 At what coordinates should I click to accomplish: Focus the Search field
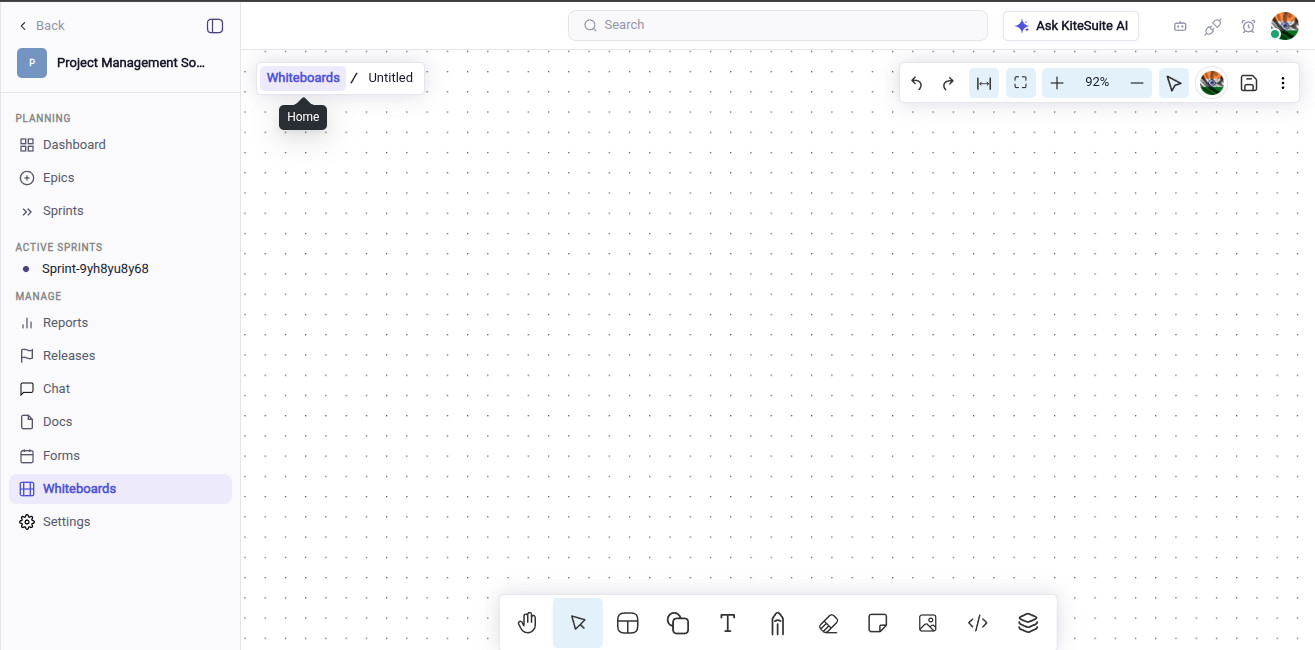pyautogui.click(x=778, y=25)
